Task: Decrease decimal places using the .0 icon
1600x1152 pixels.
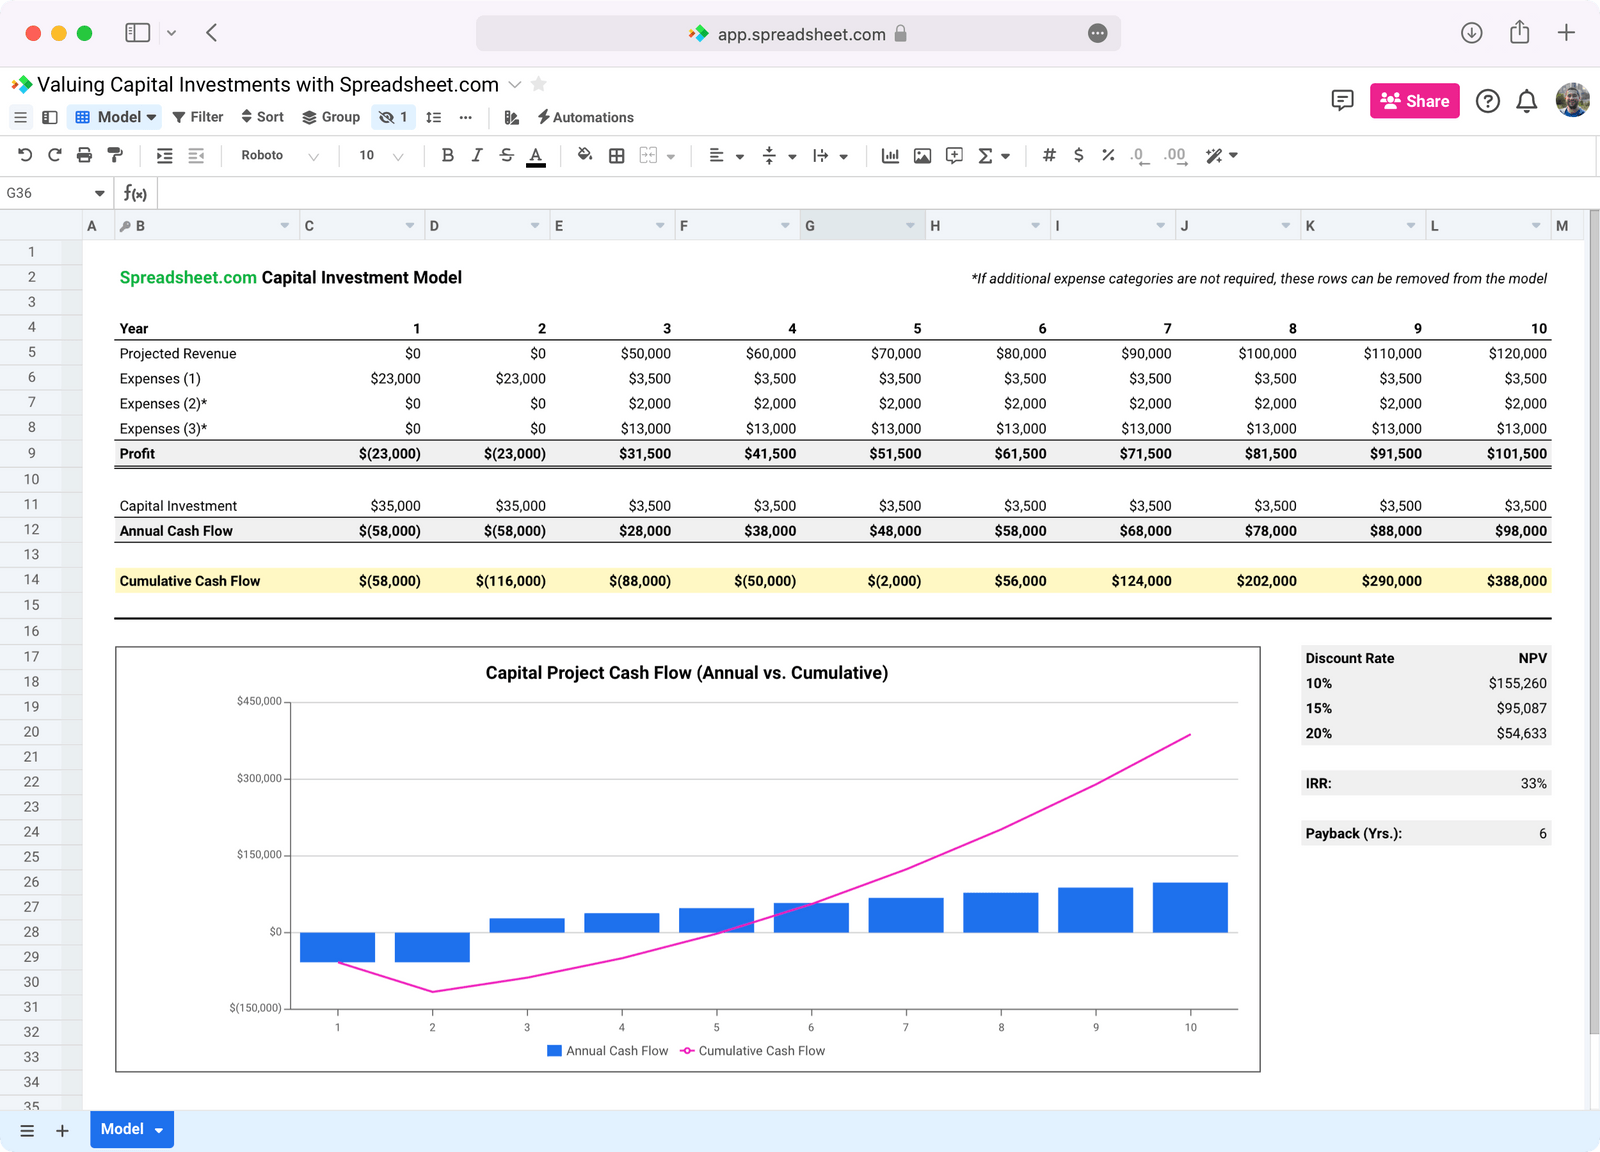Action: (1138, 155)
